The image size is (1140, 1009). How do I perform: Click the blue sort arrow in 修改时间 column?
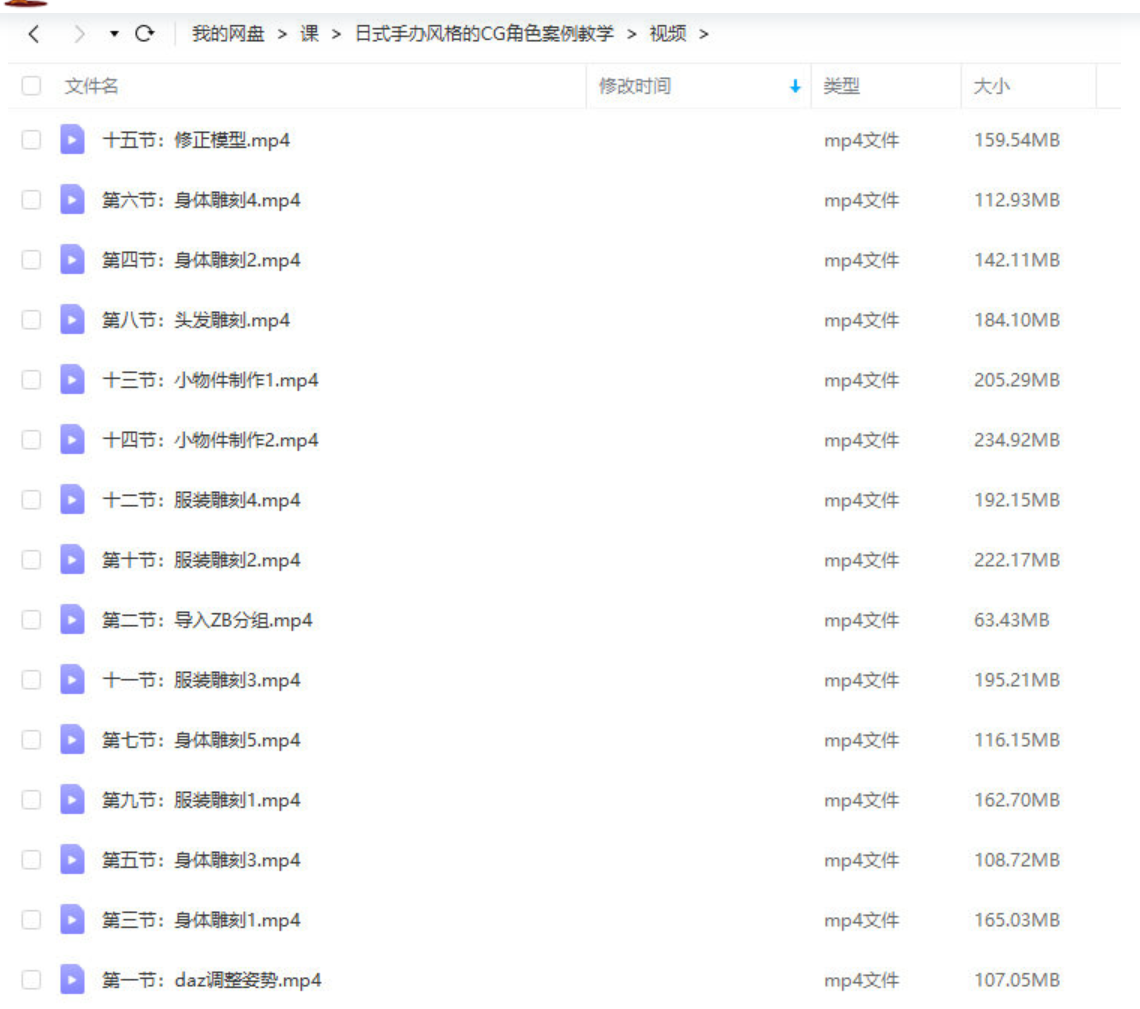pyautogui.click(x=795, y=87)
